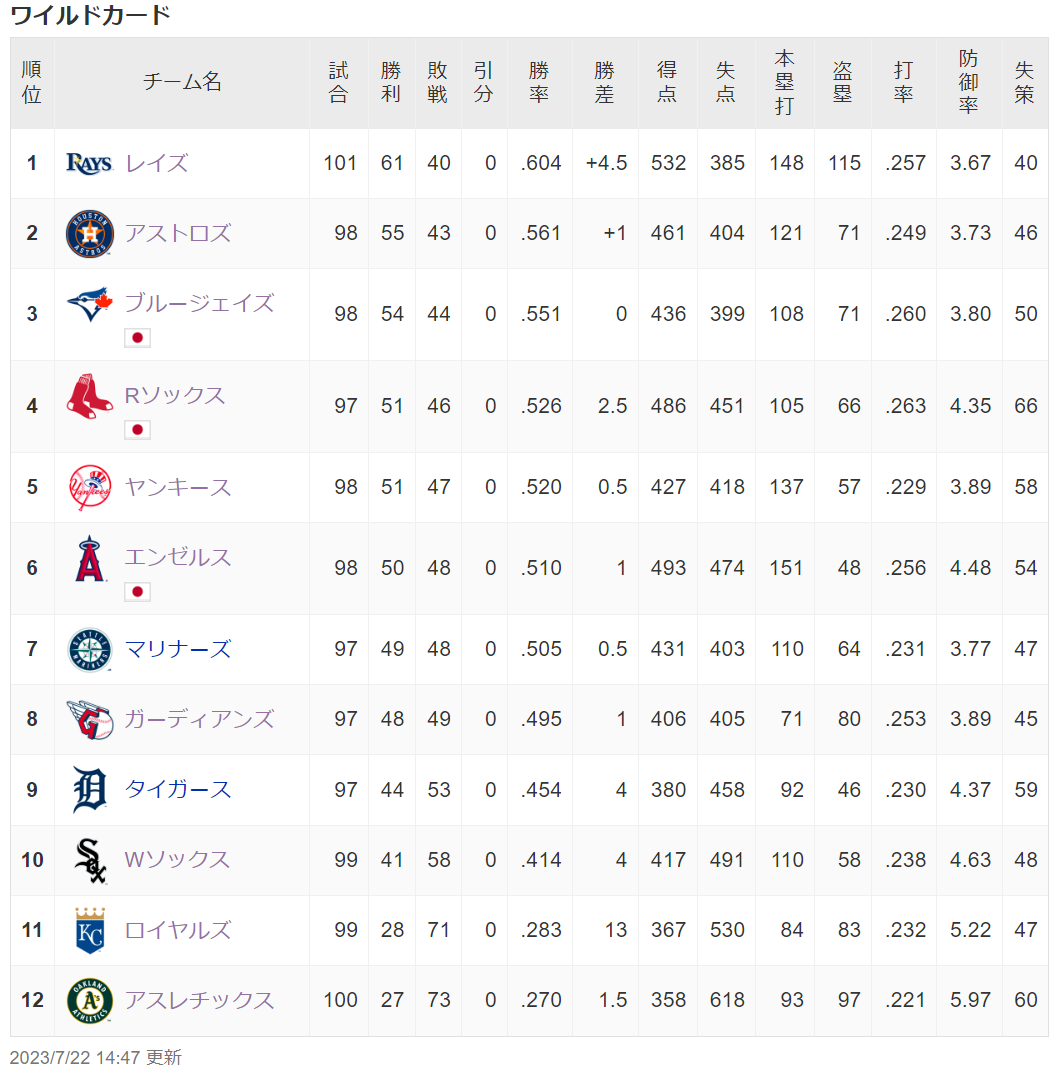
Task: Click the Guardians winged G logo
Action: 90,720
